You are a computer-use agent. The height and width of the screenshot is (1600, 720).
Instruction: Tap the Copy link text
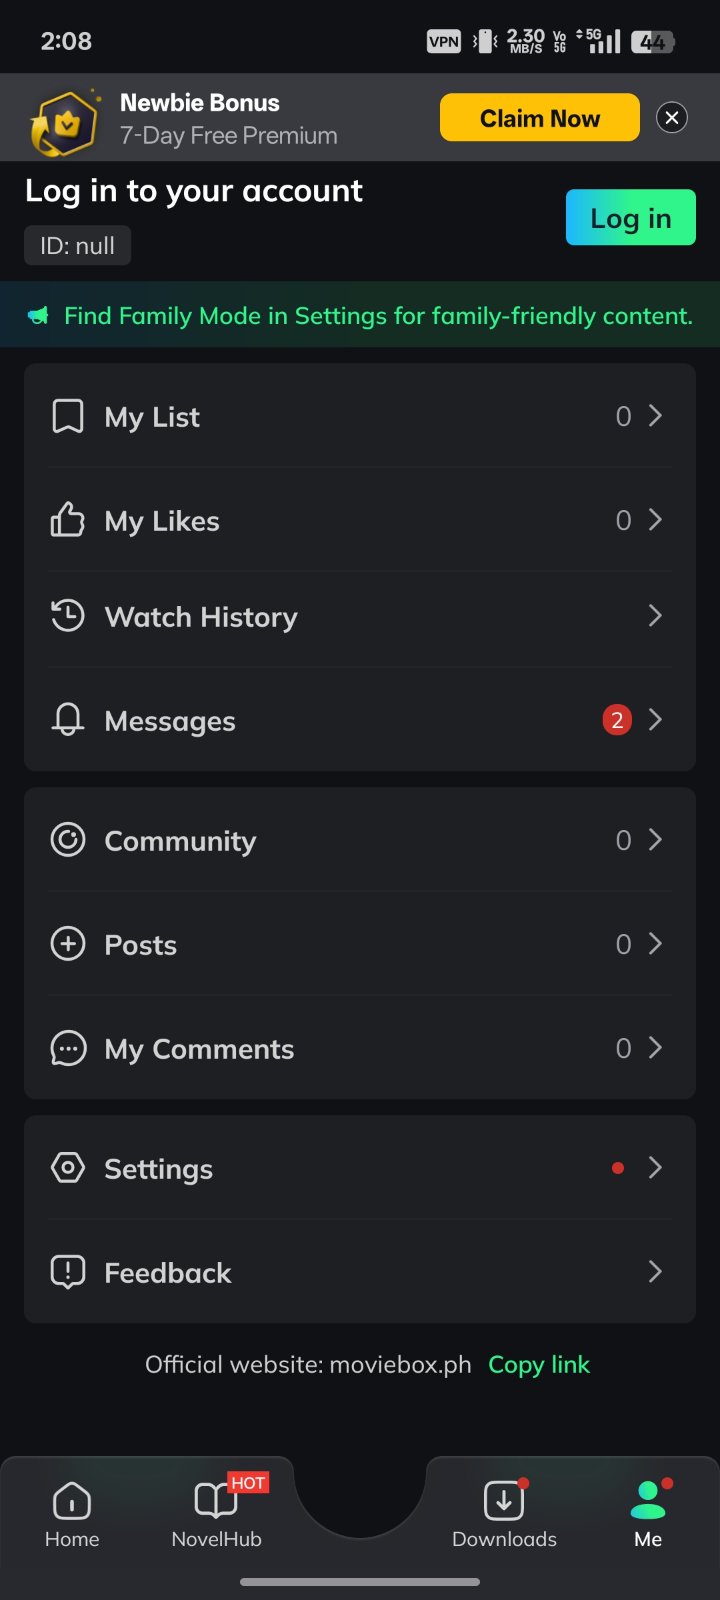(x=539, y=1365)
